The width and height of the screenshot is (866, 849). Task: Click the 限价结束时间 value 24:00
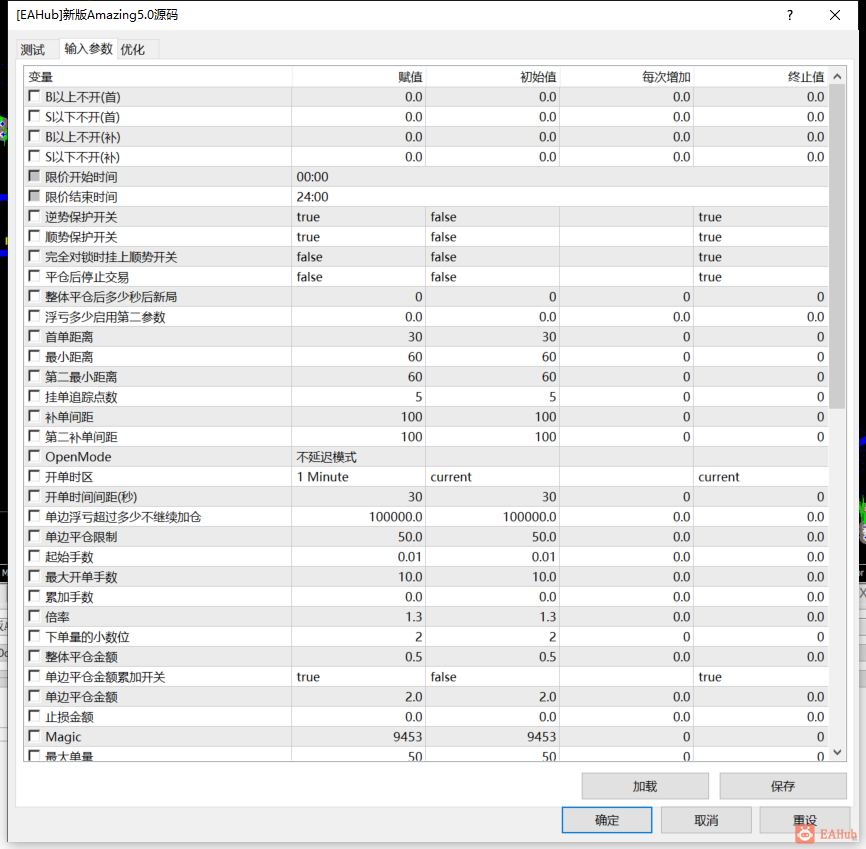[x=560, y=197]
